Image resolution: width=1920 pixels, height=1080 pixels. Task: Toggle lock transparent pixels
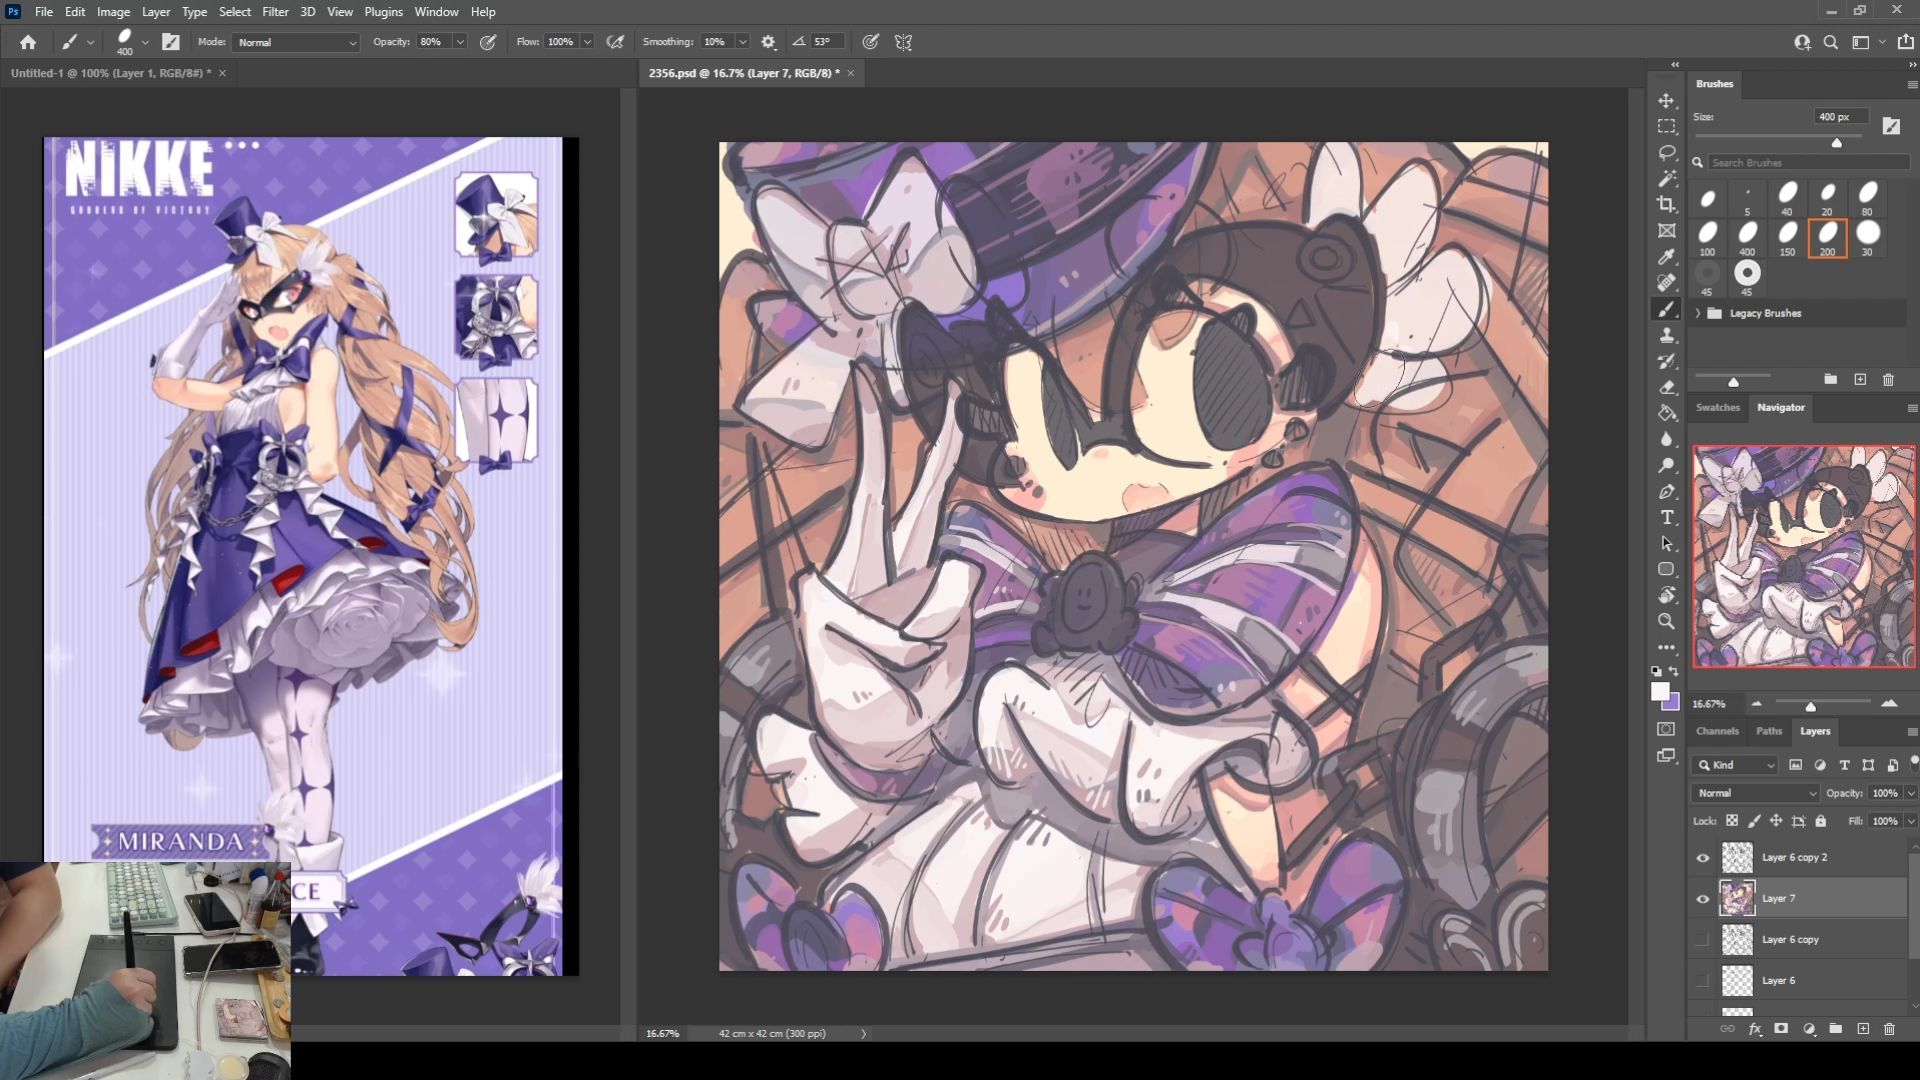pos(1732,821)
